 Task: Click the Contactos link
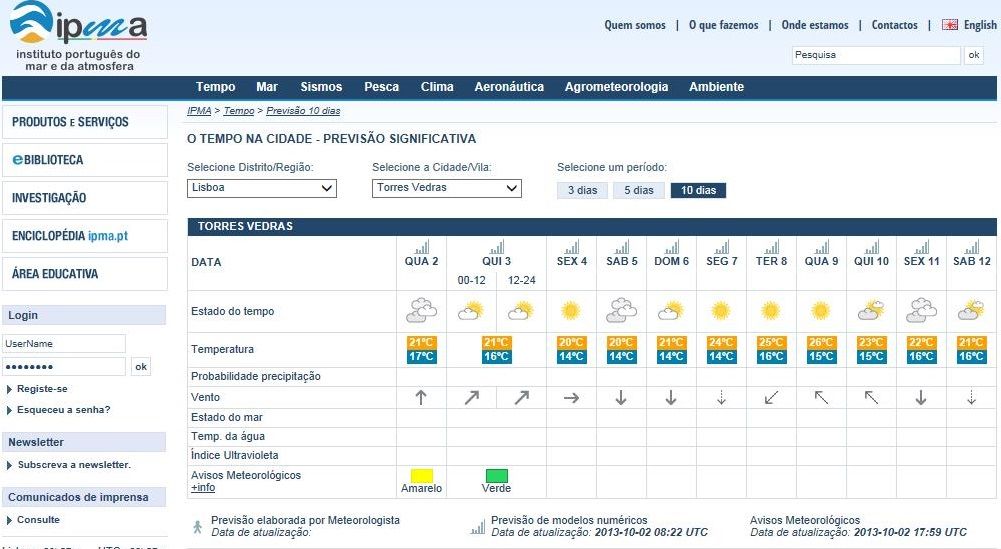(894, 25)
